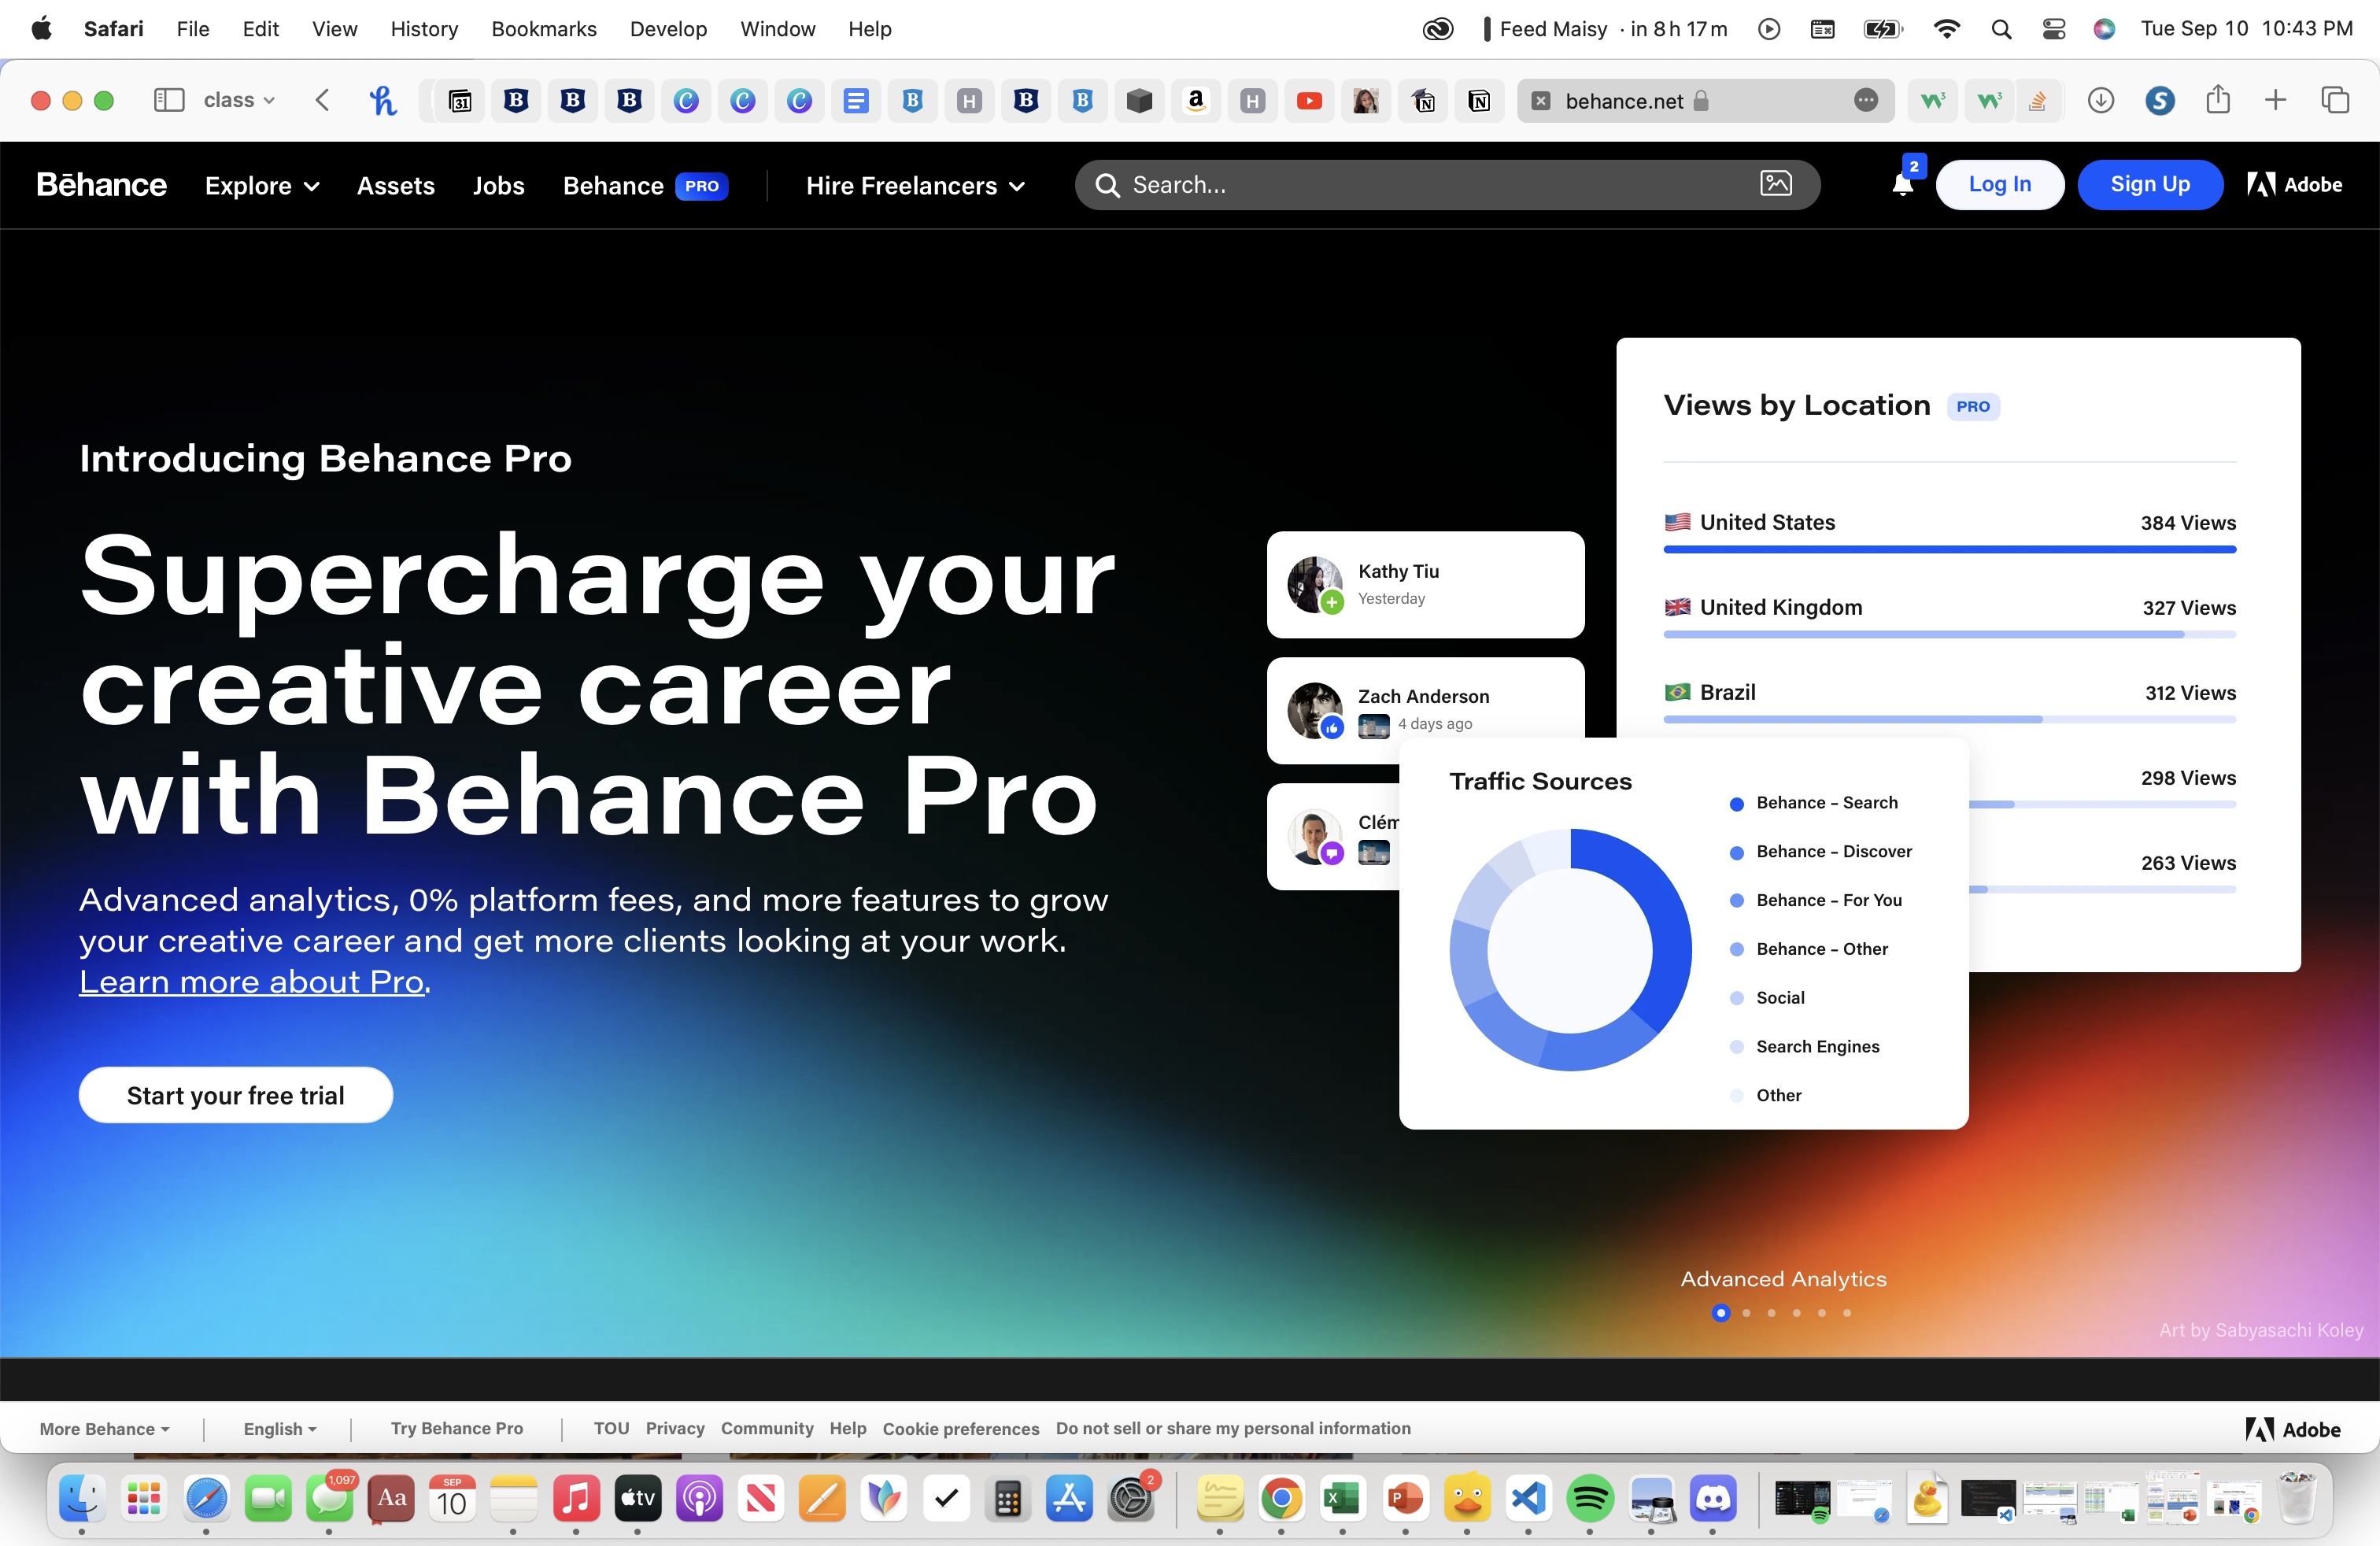Switch to the pinned YouTube tab
Image resolution: width=2380 pixels, height=1546 pixels.
click(1309, 100)
